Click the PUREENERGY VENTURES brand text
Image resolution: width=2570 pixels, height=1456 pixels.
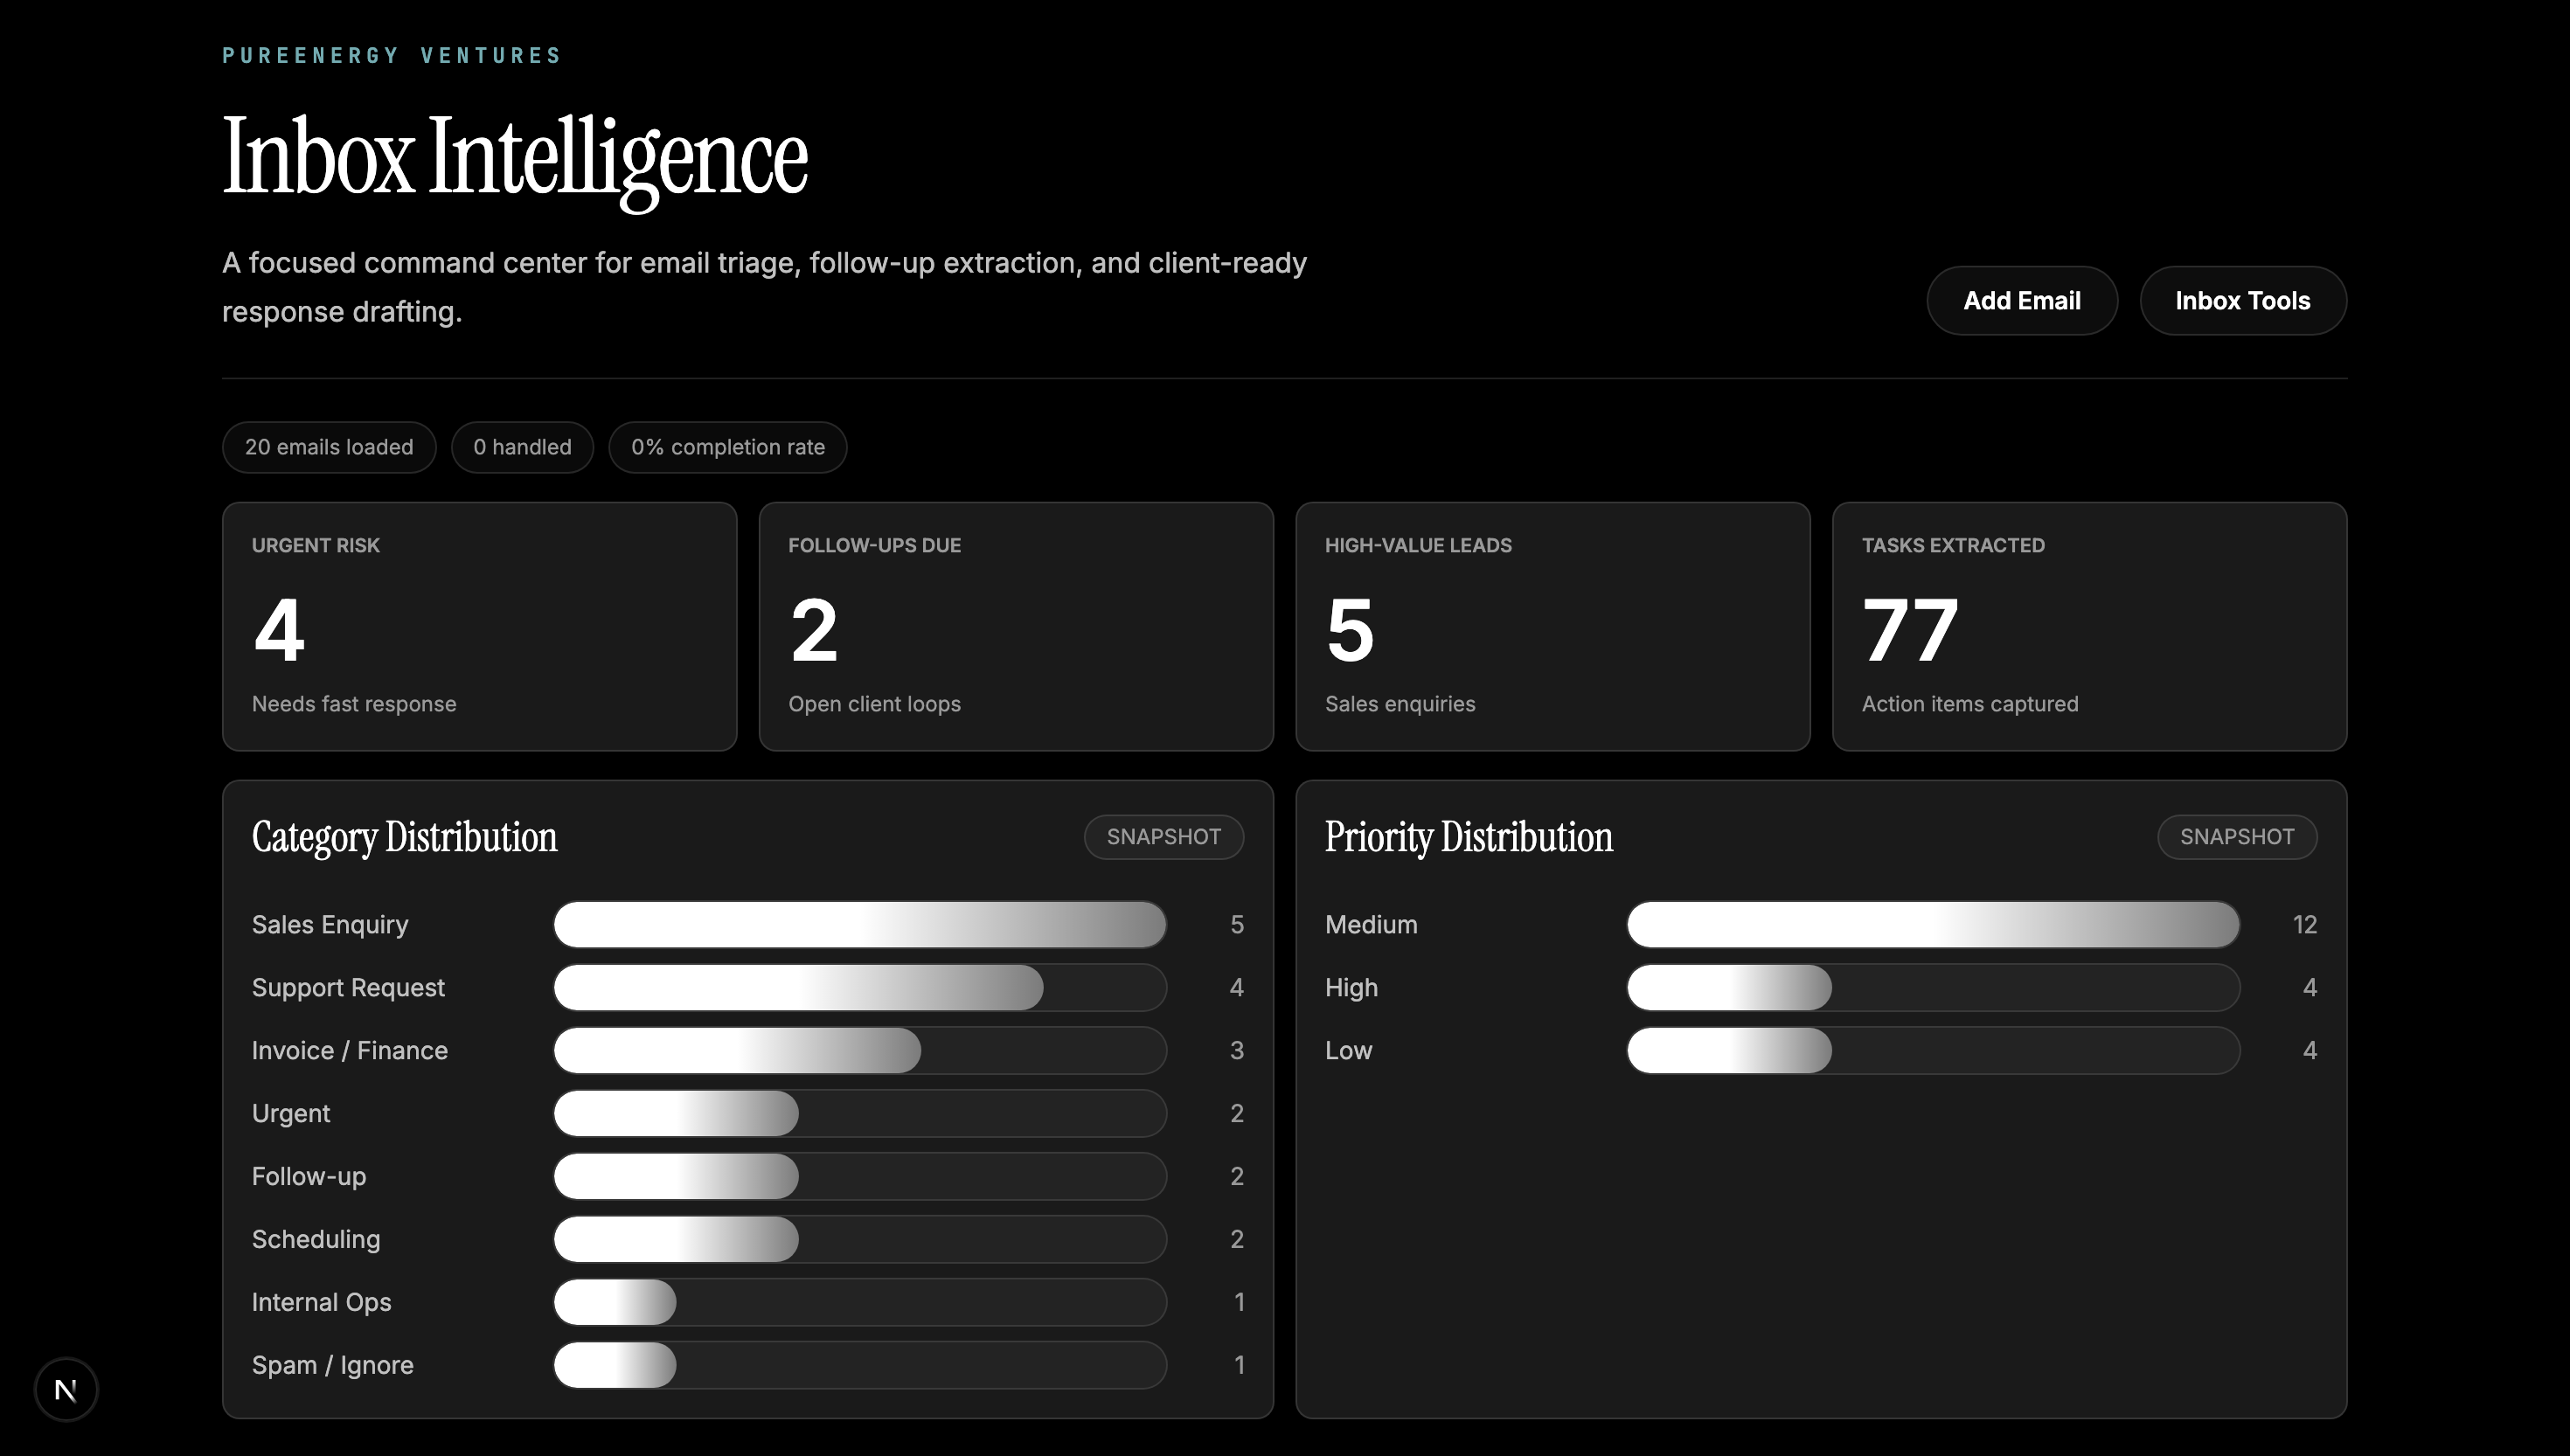point(392,56)
